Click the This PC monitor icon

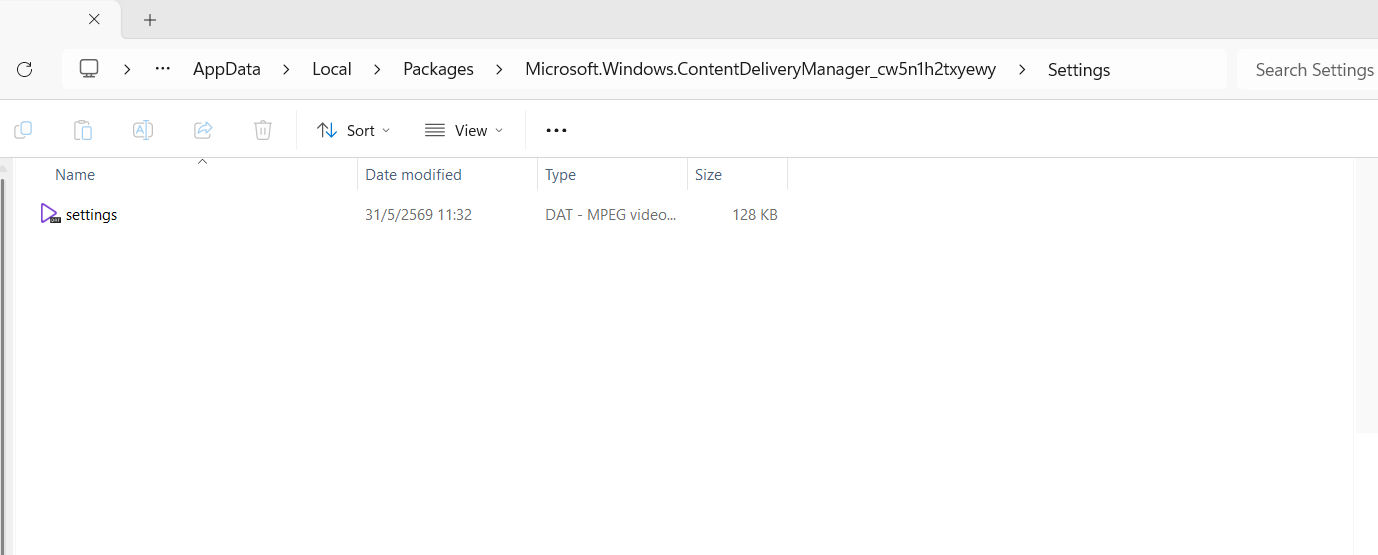pyautogui.click(x=89, y=69)
